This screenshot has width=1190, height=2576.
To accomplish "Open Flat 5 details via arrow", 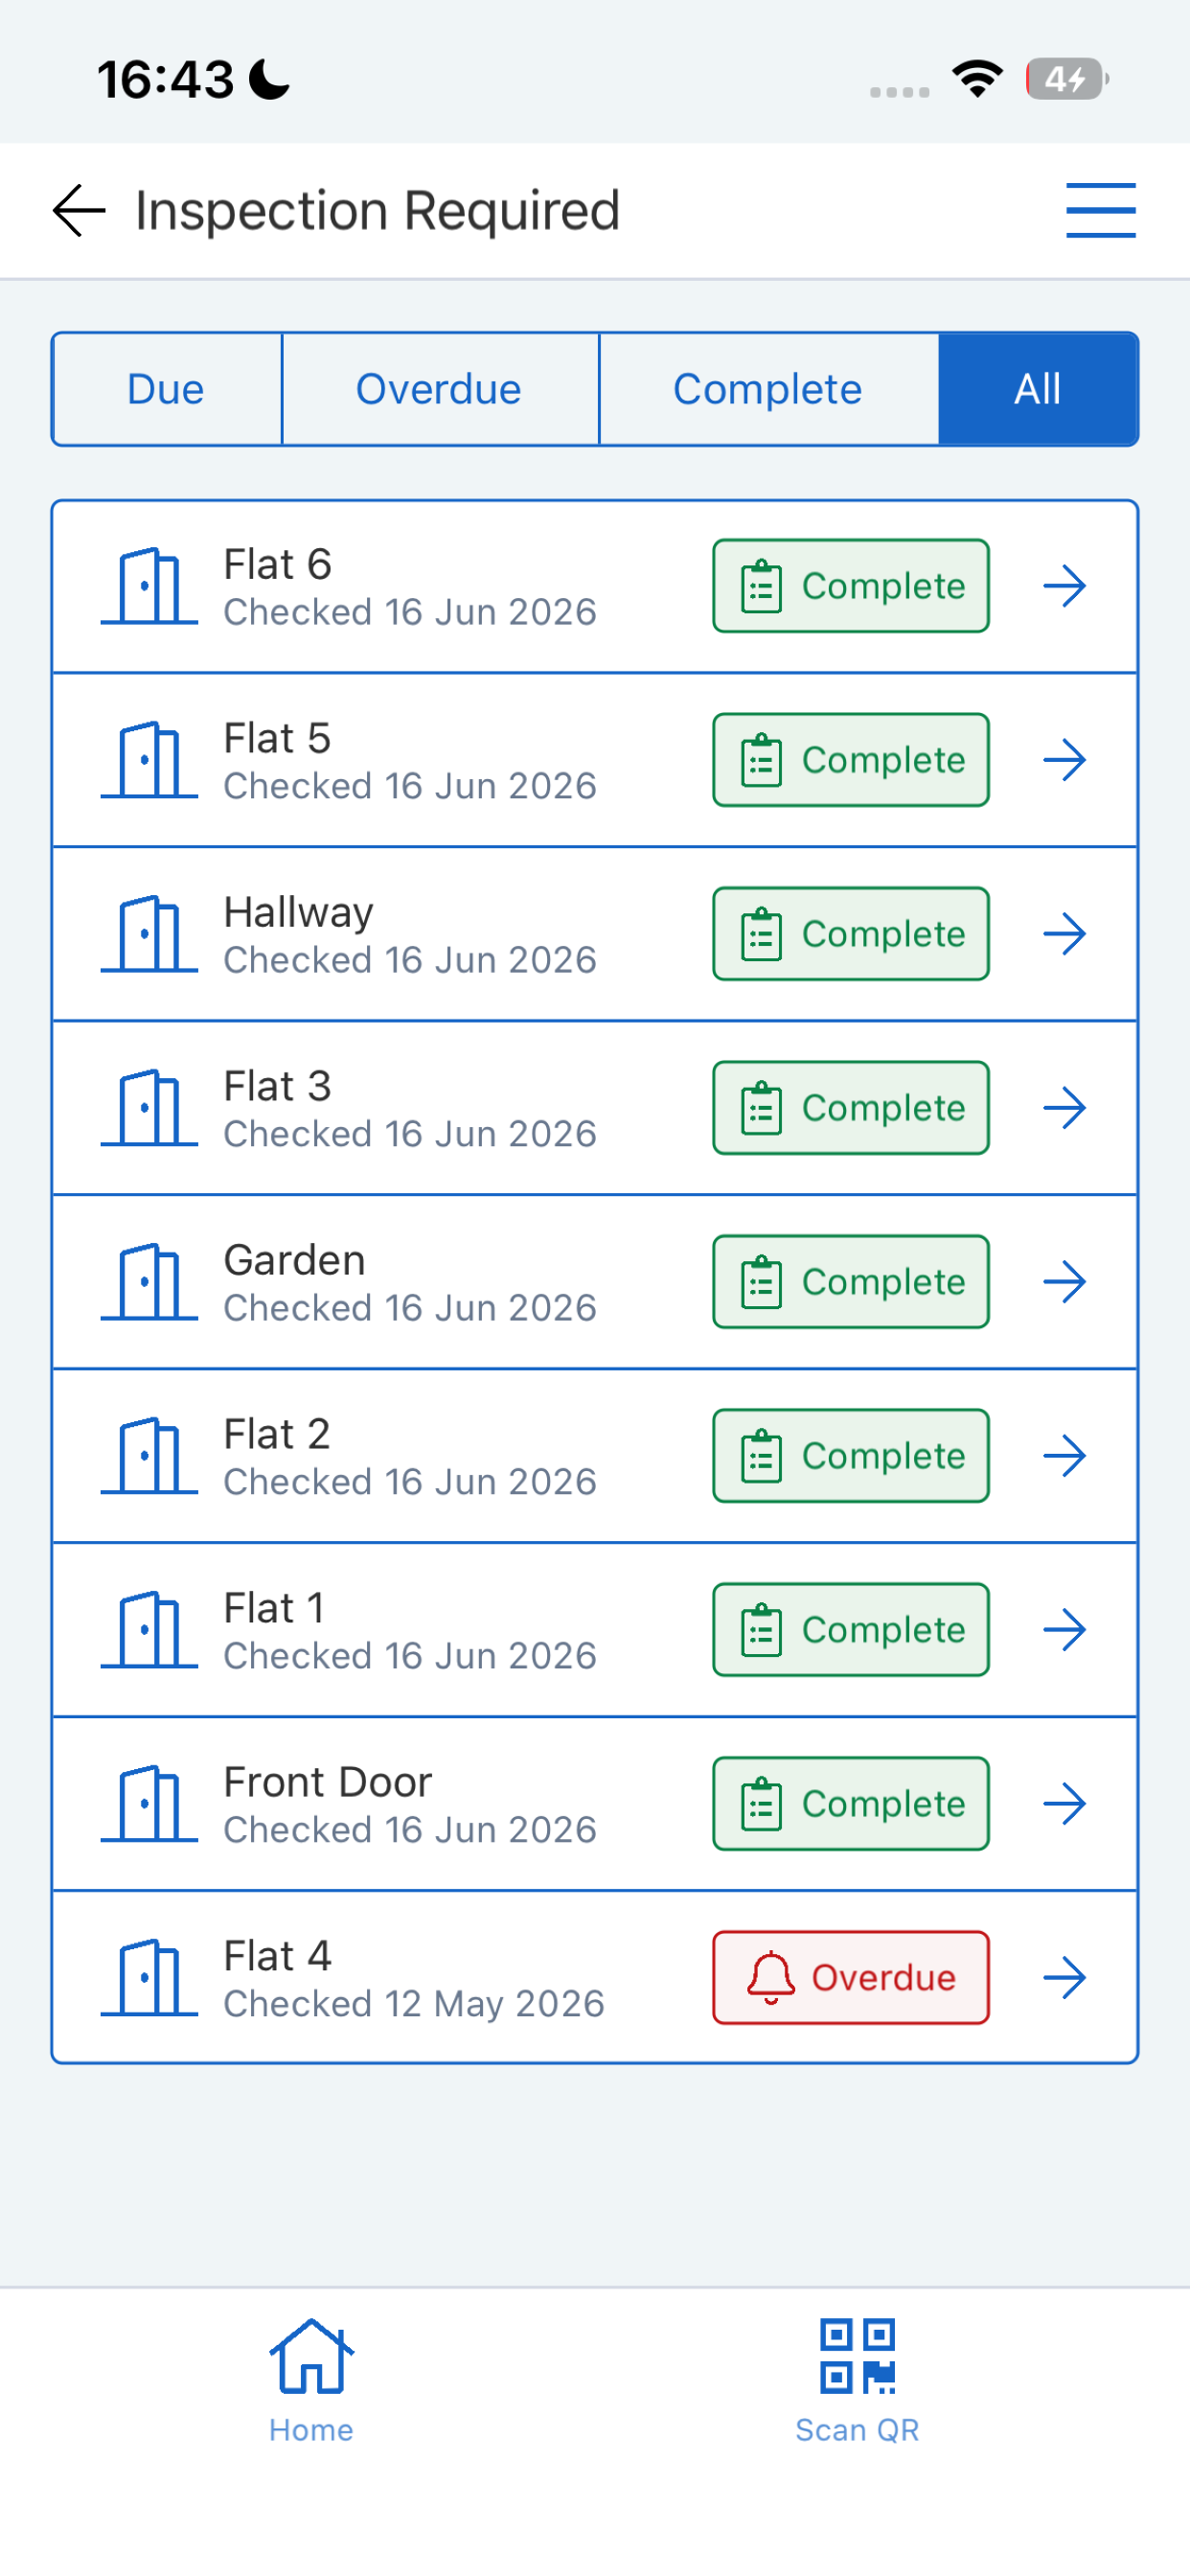I will (1064, 760).
